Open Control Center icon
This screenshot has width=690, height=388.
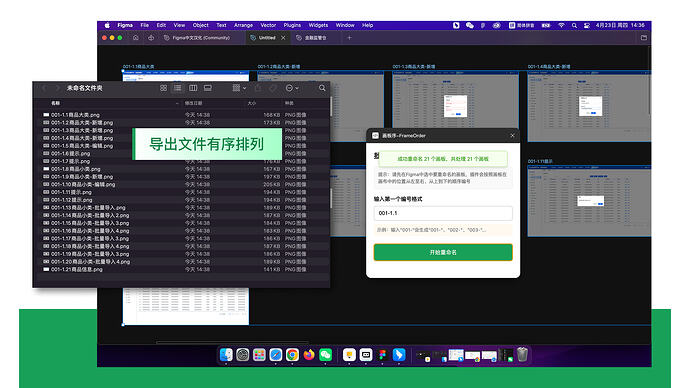pos(587,26)
